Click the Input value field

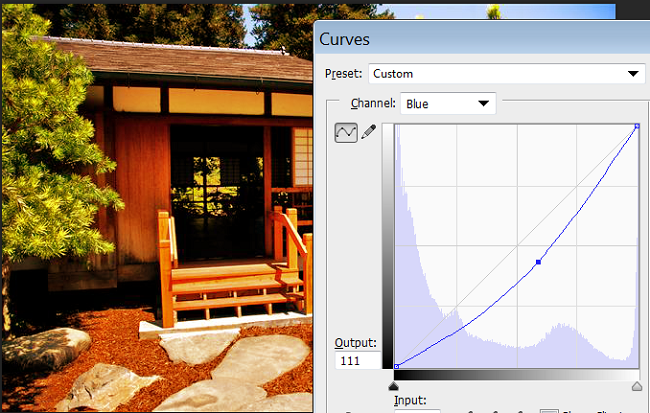(417, 411)
